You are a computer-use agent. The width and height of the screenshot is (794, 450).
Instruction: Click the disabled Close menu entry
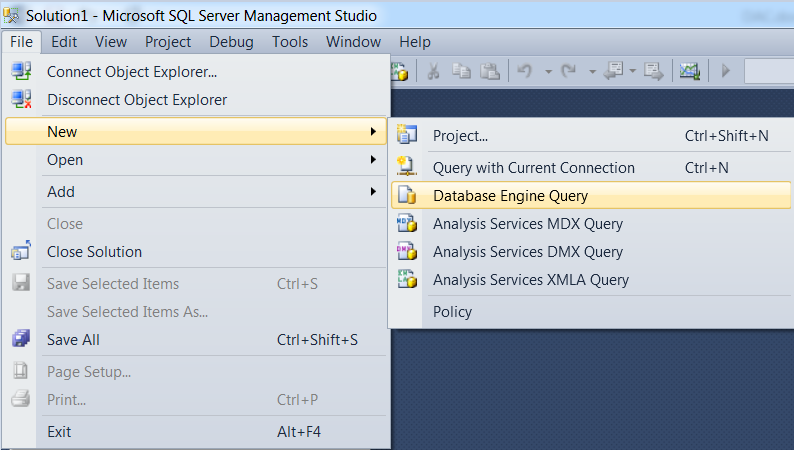196,224
